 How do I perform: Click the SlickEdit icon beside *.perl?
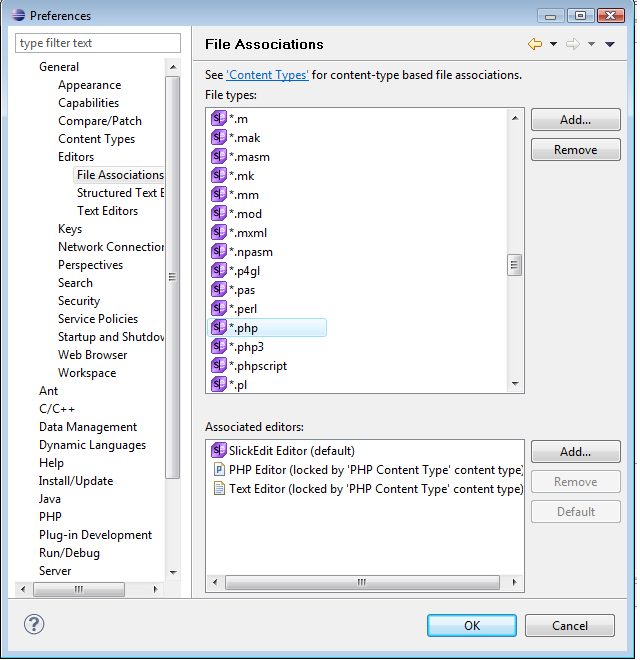pos(219,308)
